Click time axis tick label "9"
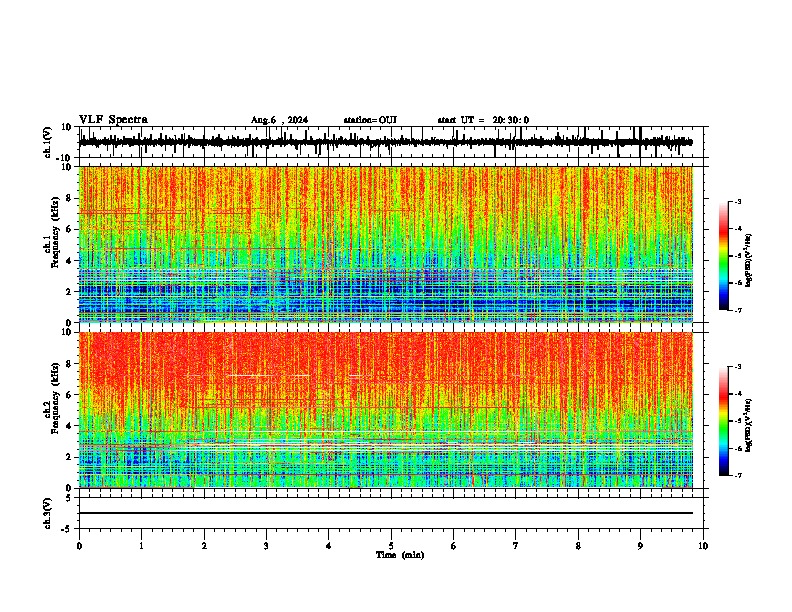 click(640, 546)
